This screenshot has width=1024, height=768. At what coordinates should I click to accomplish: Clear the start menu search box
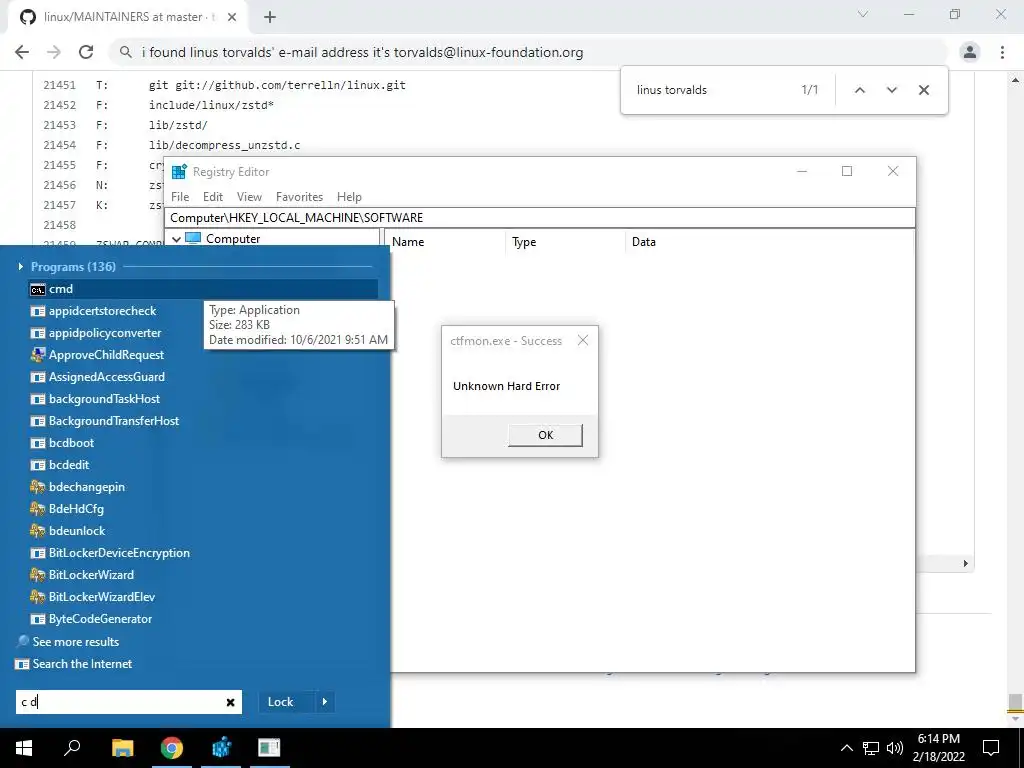pos(231,702)
